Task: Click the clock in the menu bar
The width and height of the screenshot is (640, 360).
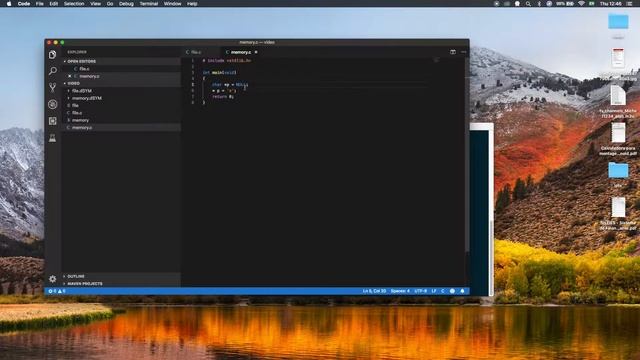Action: point(611,4)
